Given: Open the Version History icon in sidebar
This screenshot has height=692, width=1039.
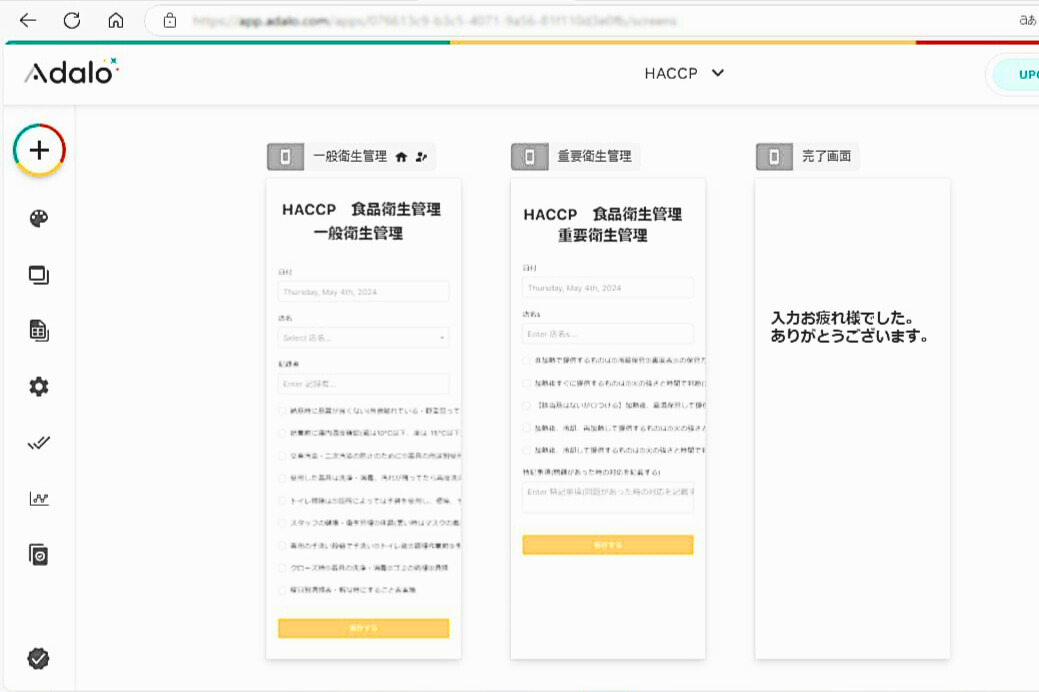Looking at the screenshot, I should point(39,555).
